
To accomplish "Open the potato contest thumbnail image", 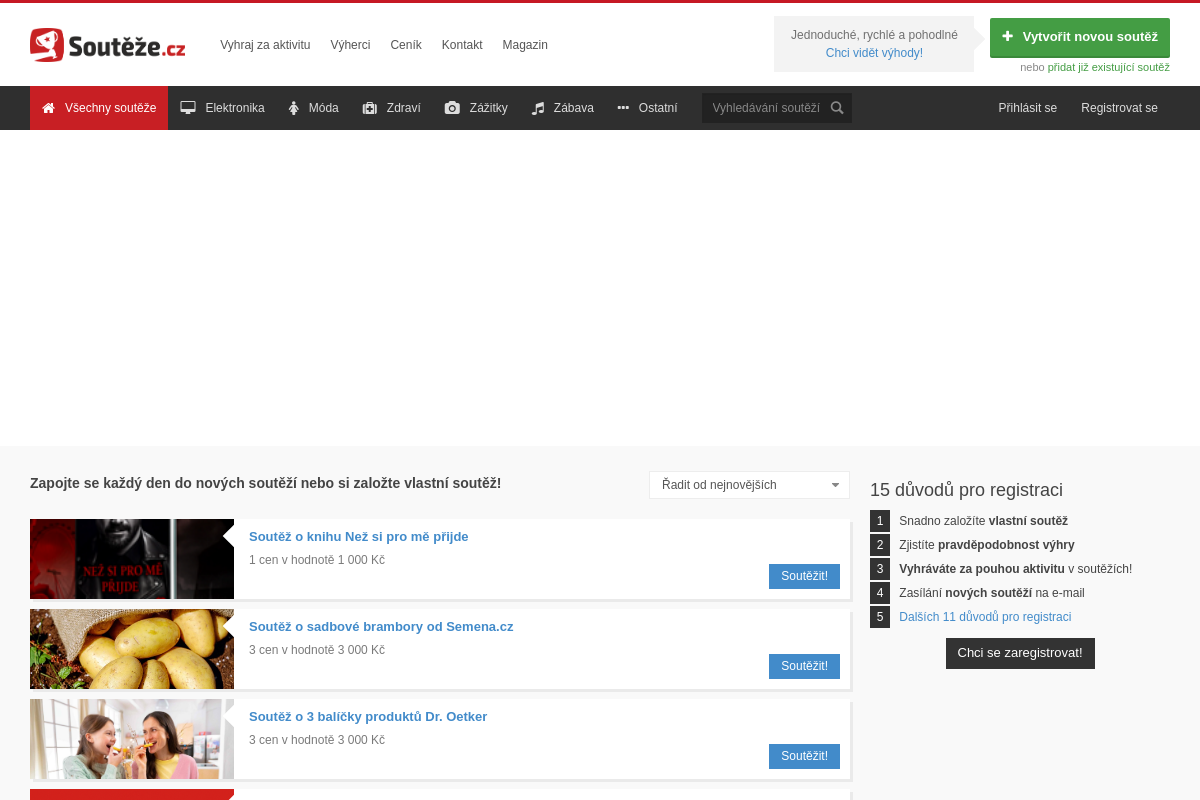I will 132,649.
